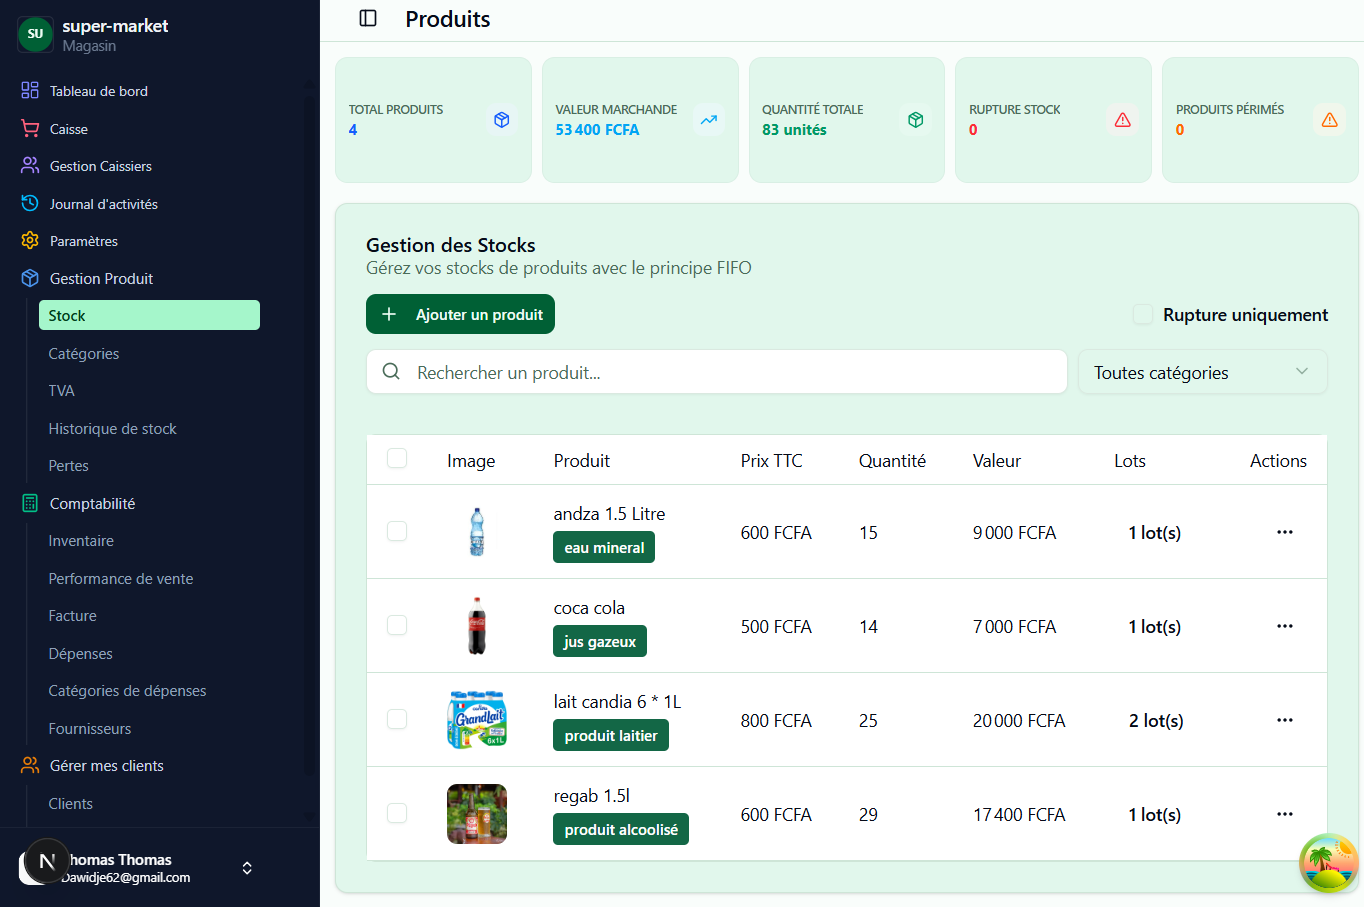Click the Paramètres gear icon
This screenshot has width=1364, height=907.
point(28,240)
